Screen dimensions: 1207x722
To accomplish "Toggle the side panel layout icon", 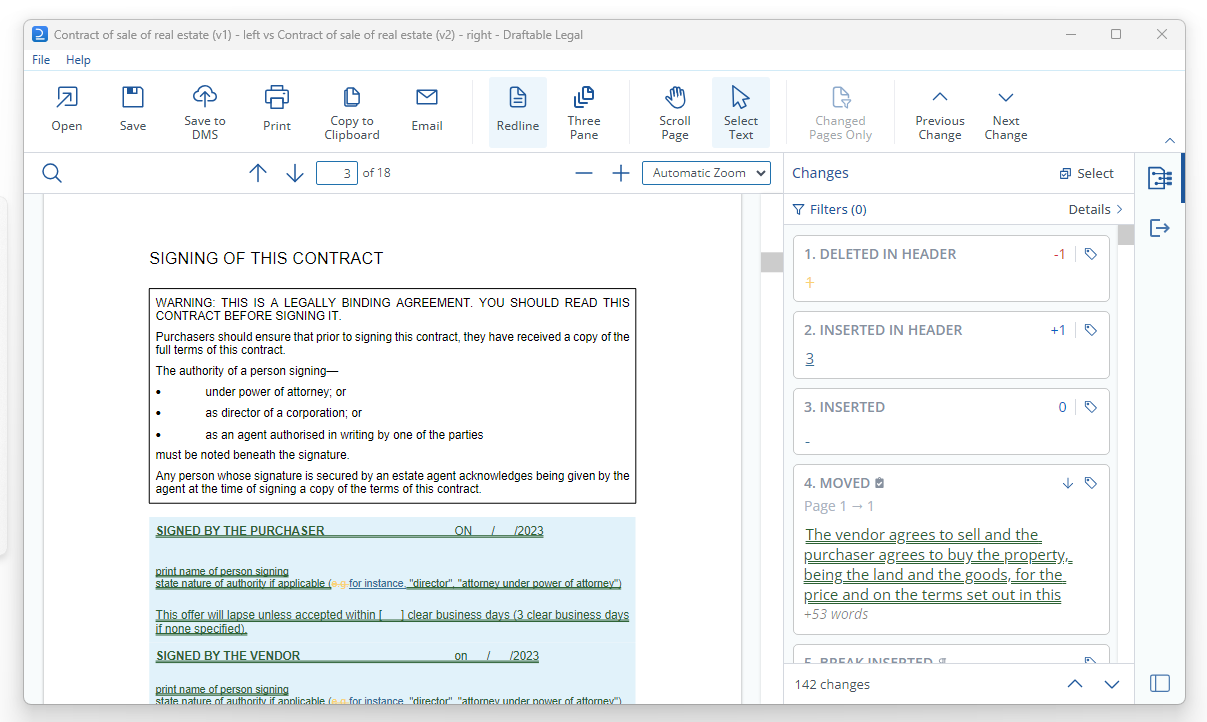I will point(1160,683).
